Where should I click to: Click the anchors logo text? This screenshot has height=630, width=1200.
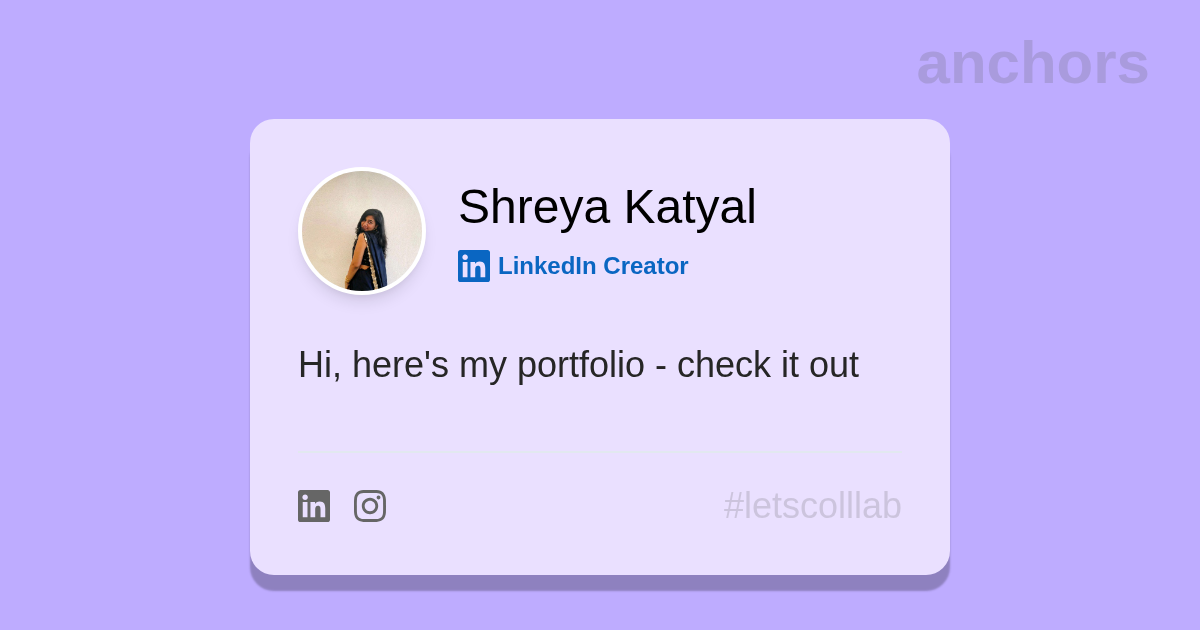click(x=1032, y=64)
